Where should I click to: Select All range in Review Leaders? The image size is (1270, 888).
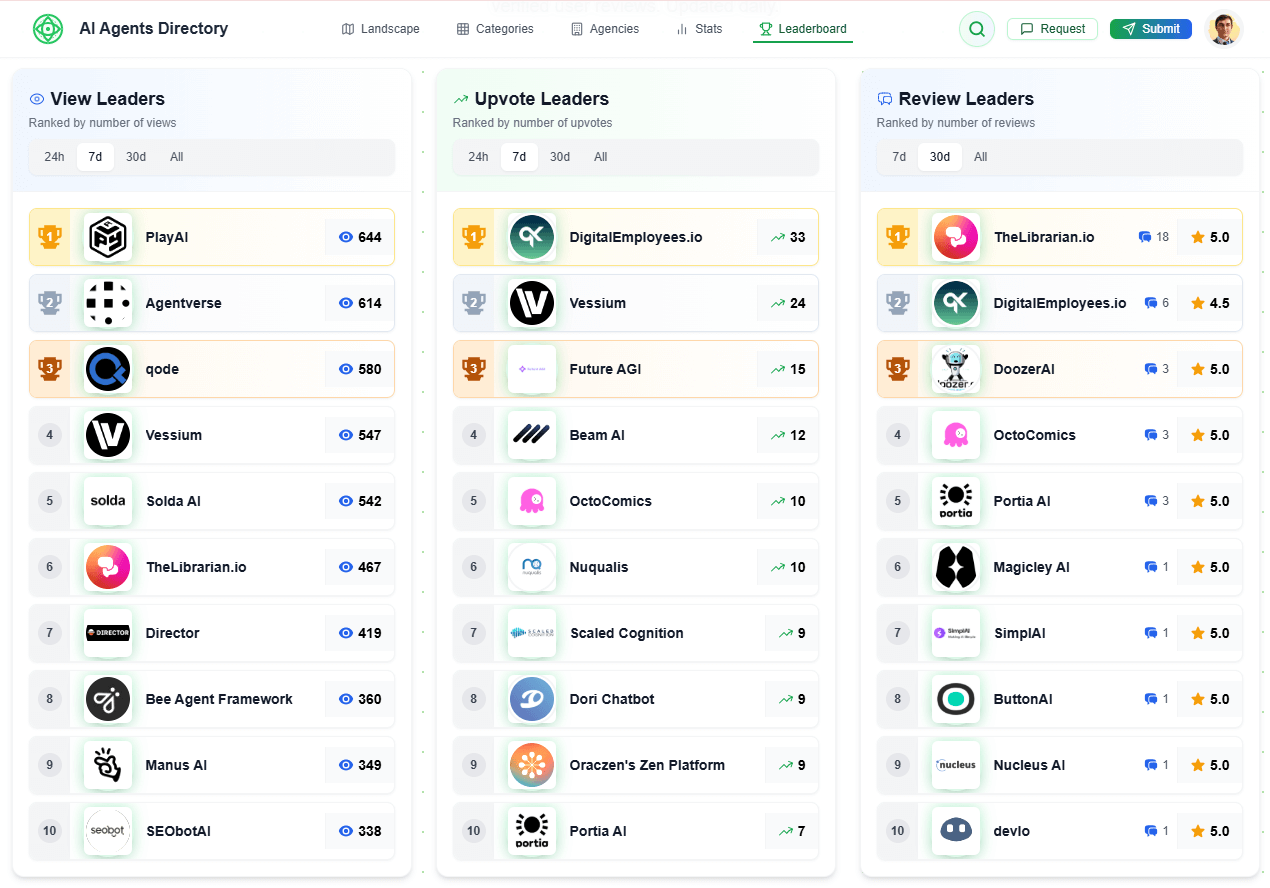(x=980, y=157)
